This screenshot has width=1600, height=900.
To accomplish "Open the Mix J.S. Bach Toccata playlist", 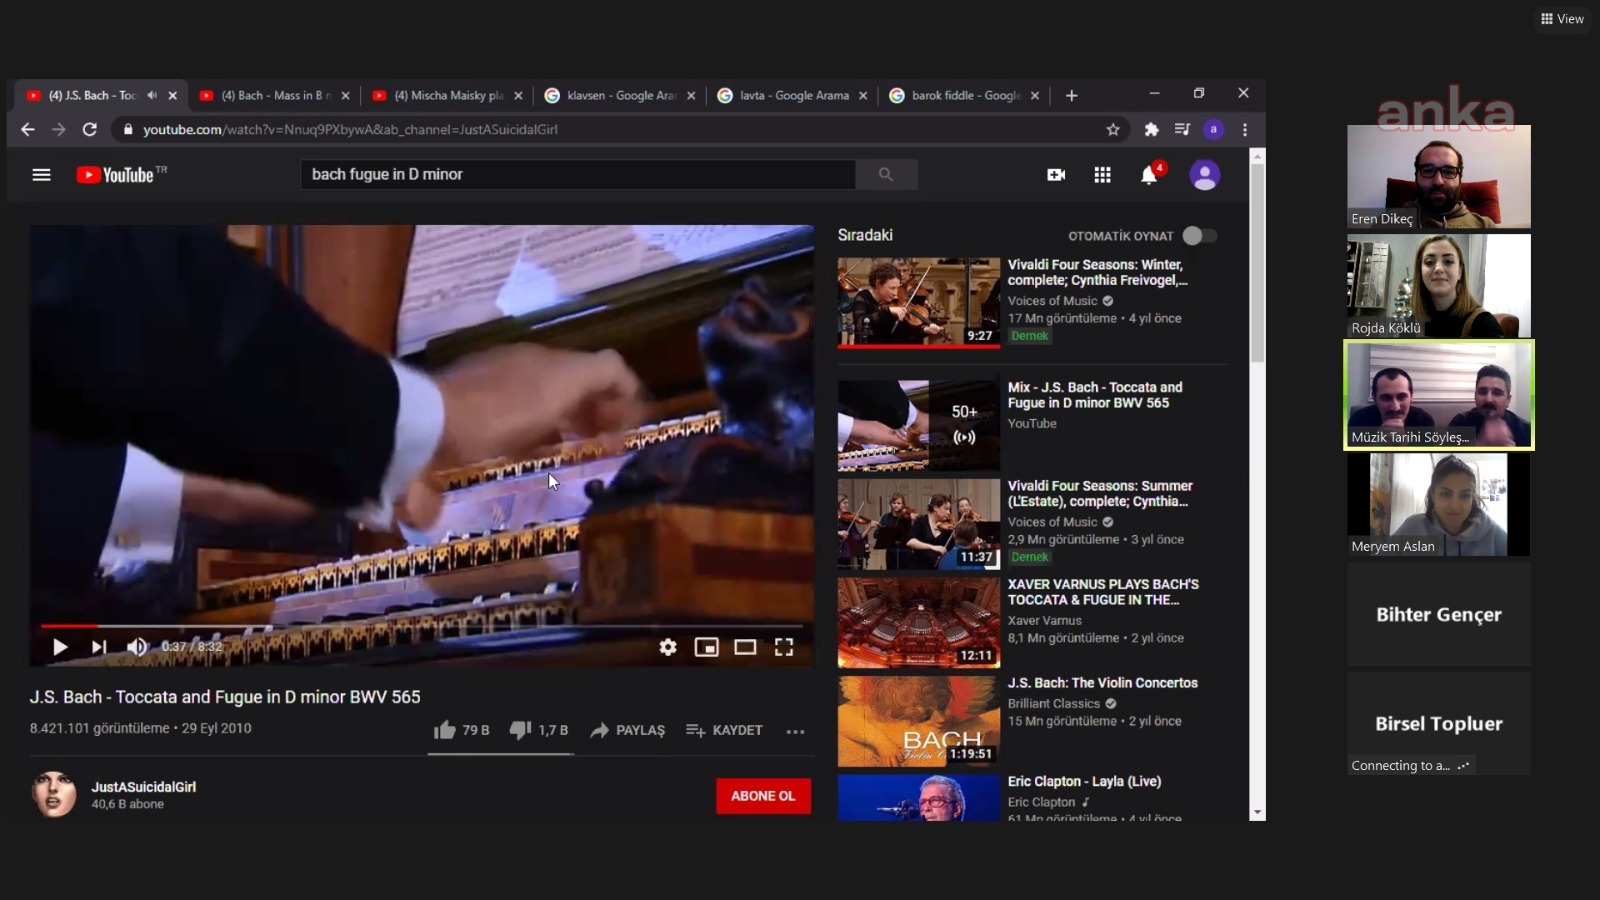I will tap(1095, 395).
